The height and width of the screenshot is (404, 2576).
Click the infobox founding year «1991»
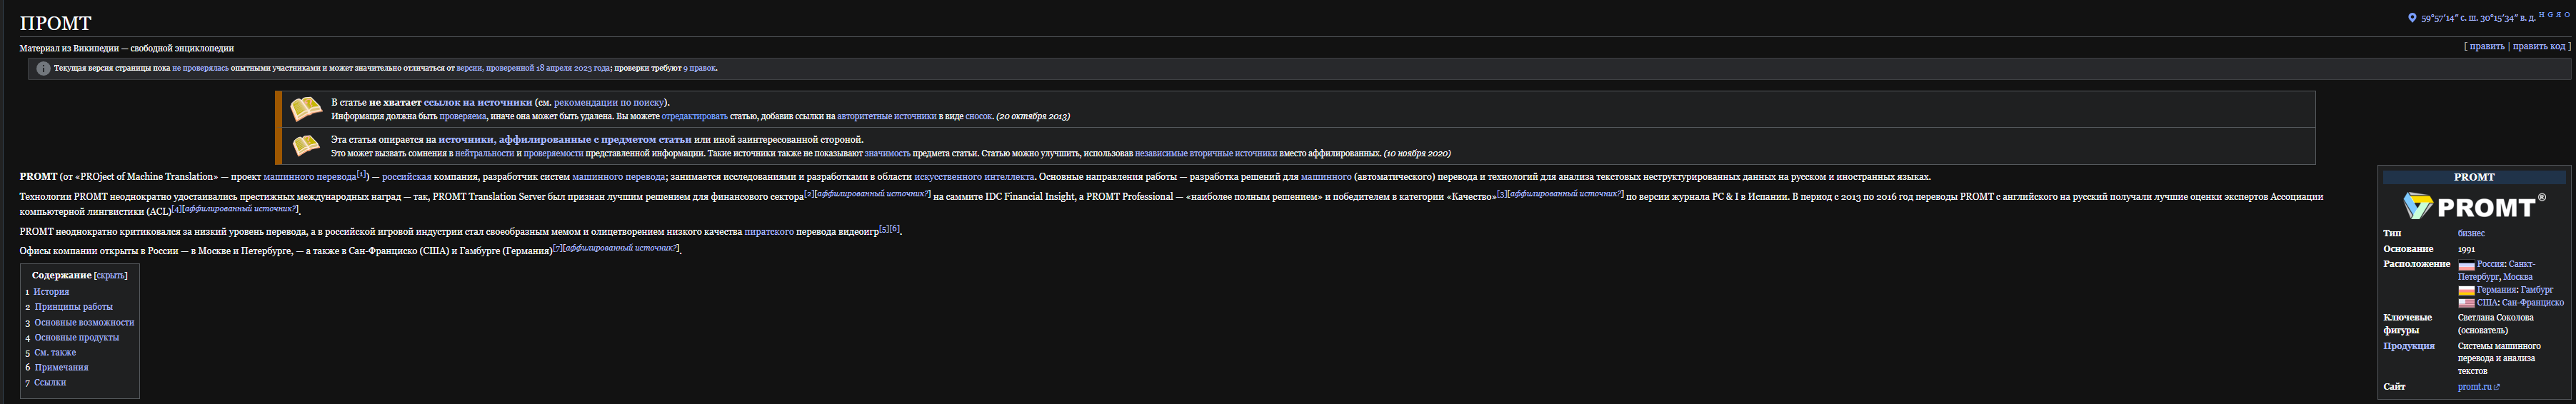pos(2467,249)
